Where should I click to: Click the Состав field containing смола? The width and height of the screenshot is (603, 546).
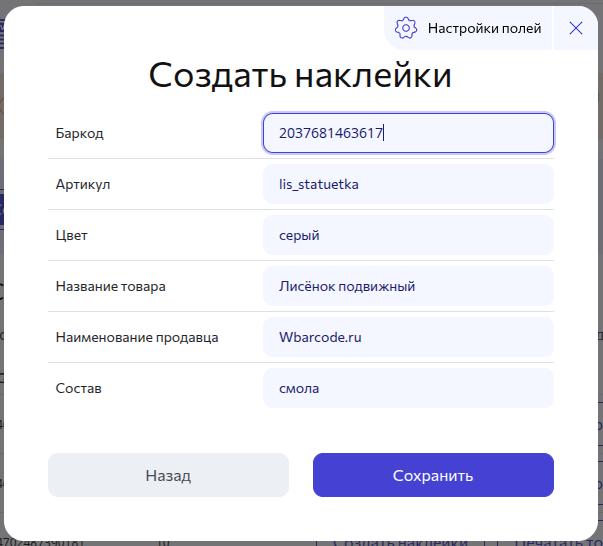(x=408, y=388)
